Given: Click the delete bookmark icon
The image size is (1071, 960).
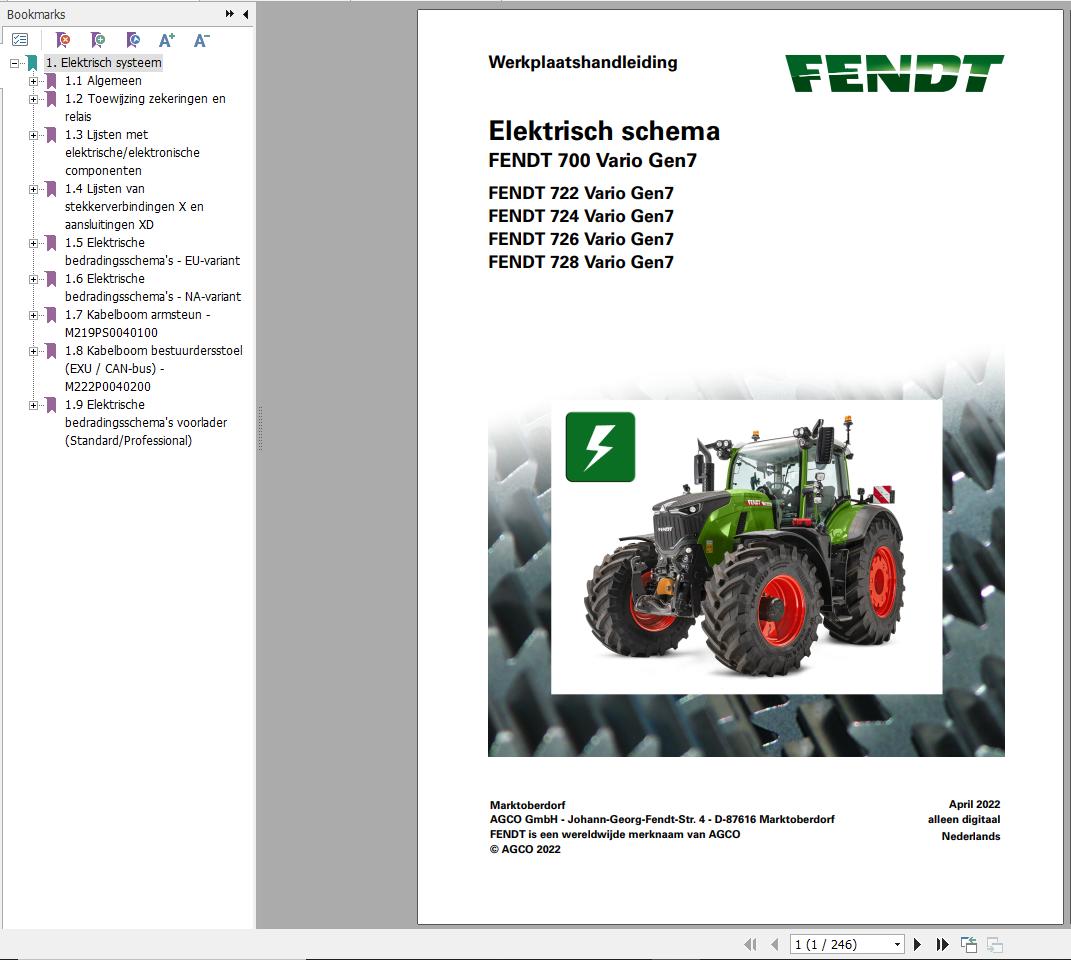Looking at the screenshot, I should [x=63, y=40].
